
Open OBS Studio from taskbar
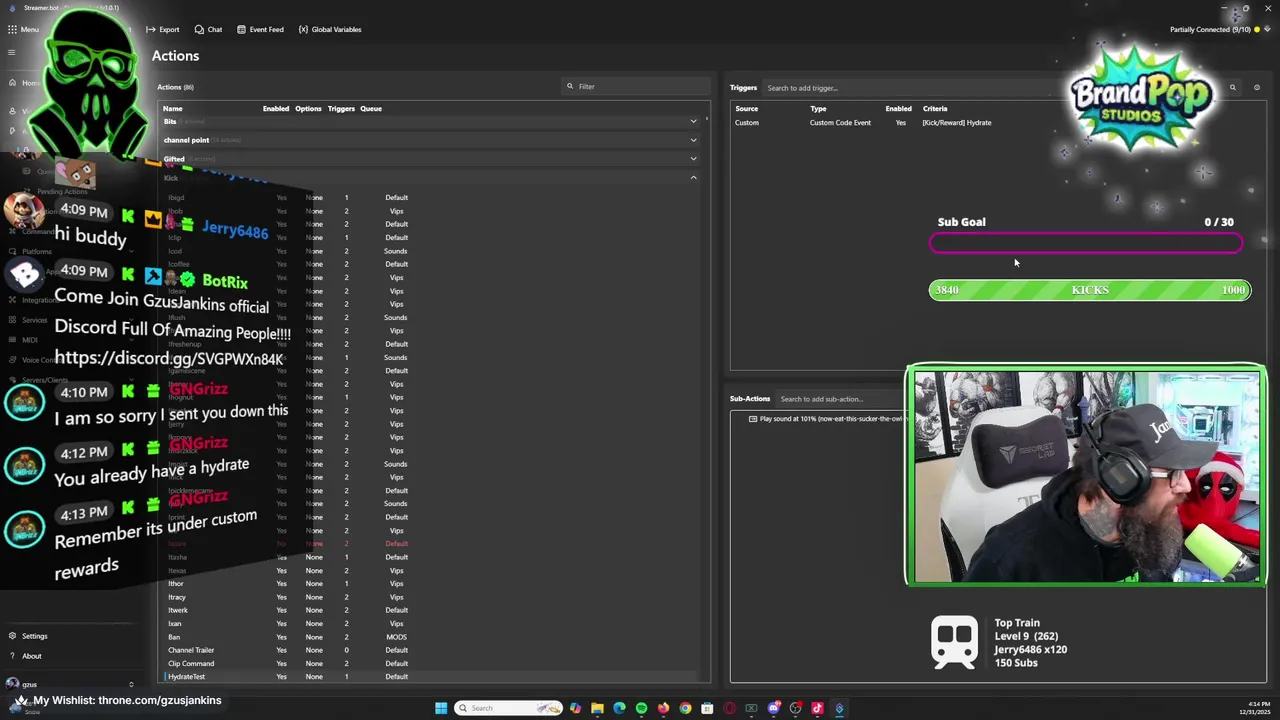[x=795, y=708]
